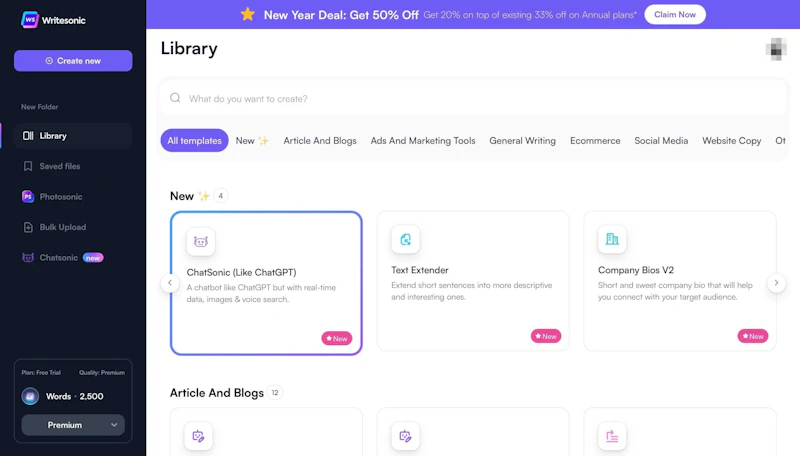Click the Claim Now button
800x456 pixels.
click(675, 14)
